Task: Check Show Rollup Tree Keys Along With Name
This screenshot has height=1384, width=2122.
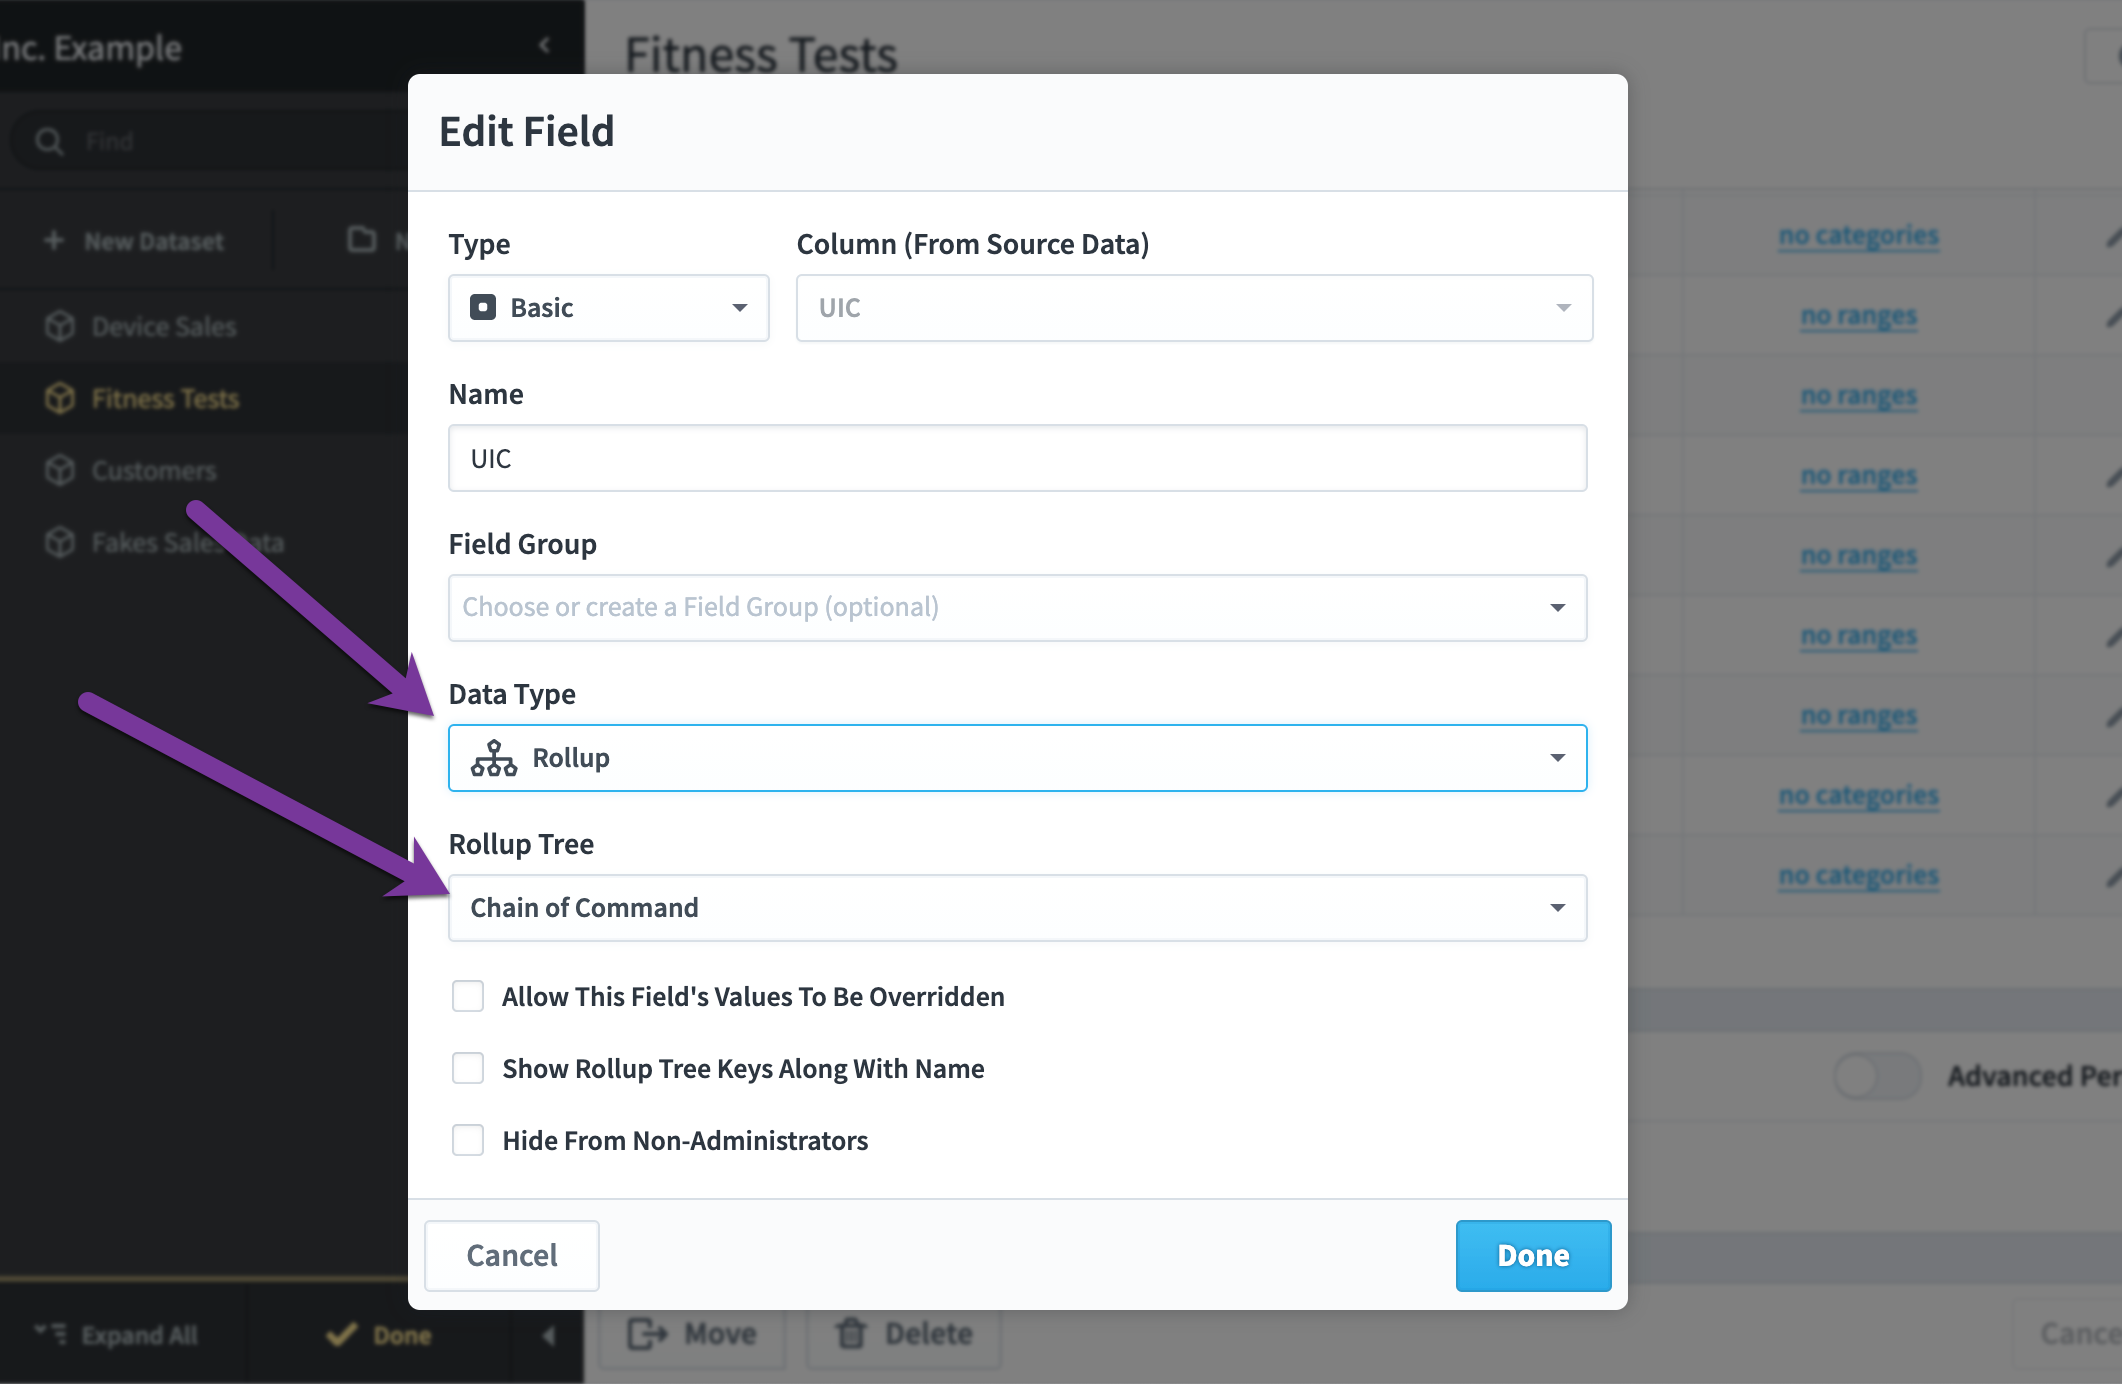Action: [x=468, y=1068]
